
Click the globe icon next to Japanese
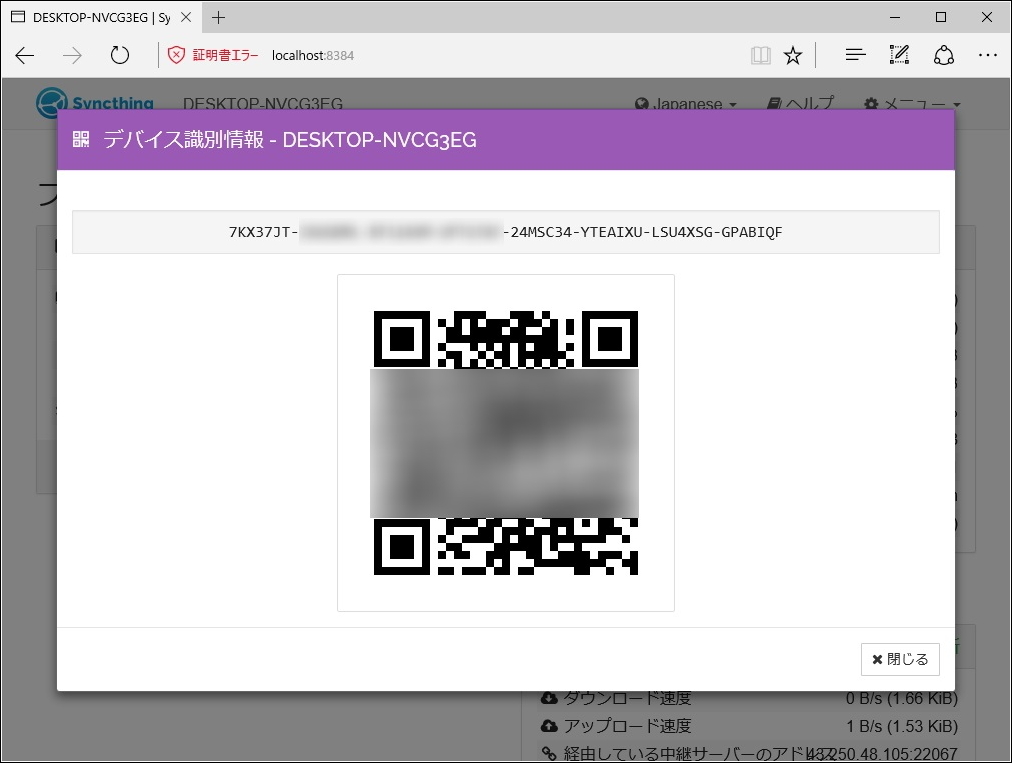(639, 103)
